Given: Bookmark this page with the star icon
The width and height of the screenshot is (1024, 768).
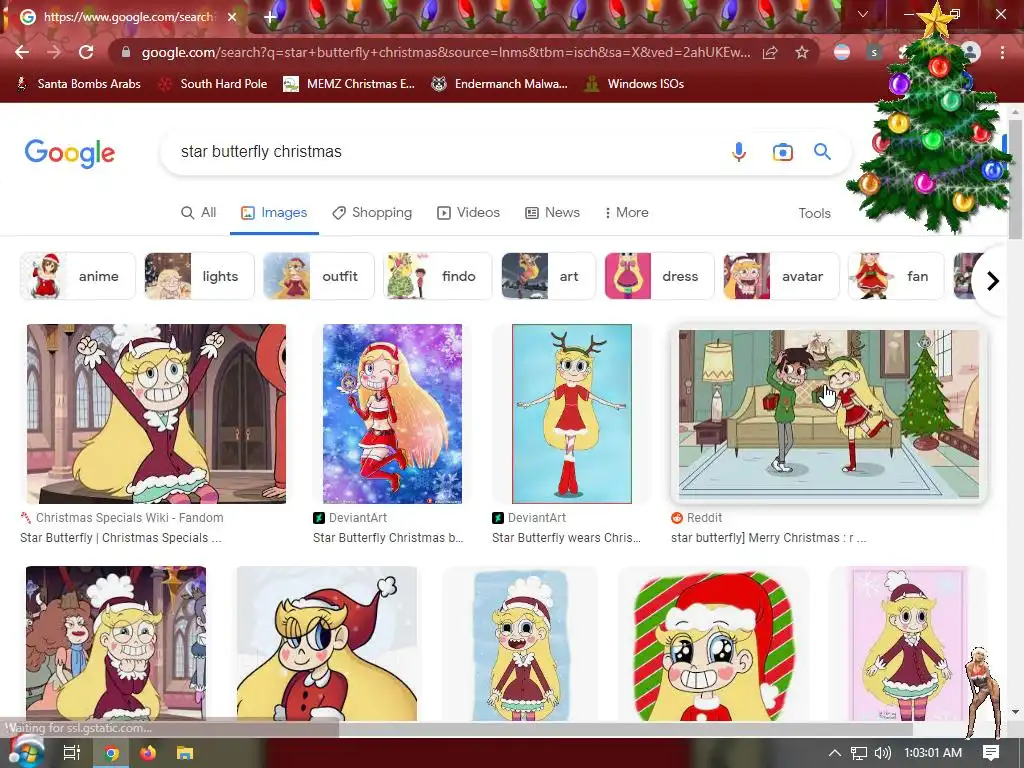Looking at the screenshot, I should tap(802, 52).
